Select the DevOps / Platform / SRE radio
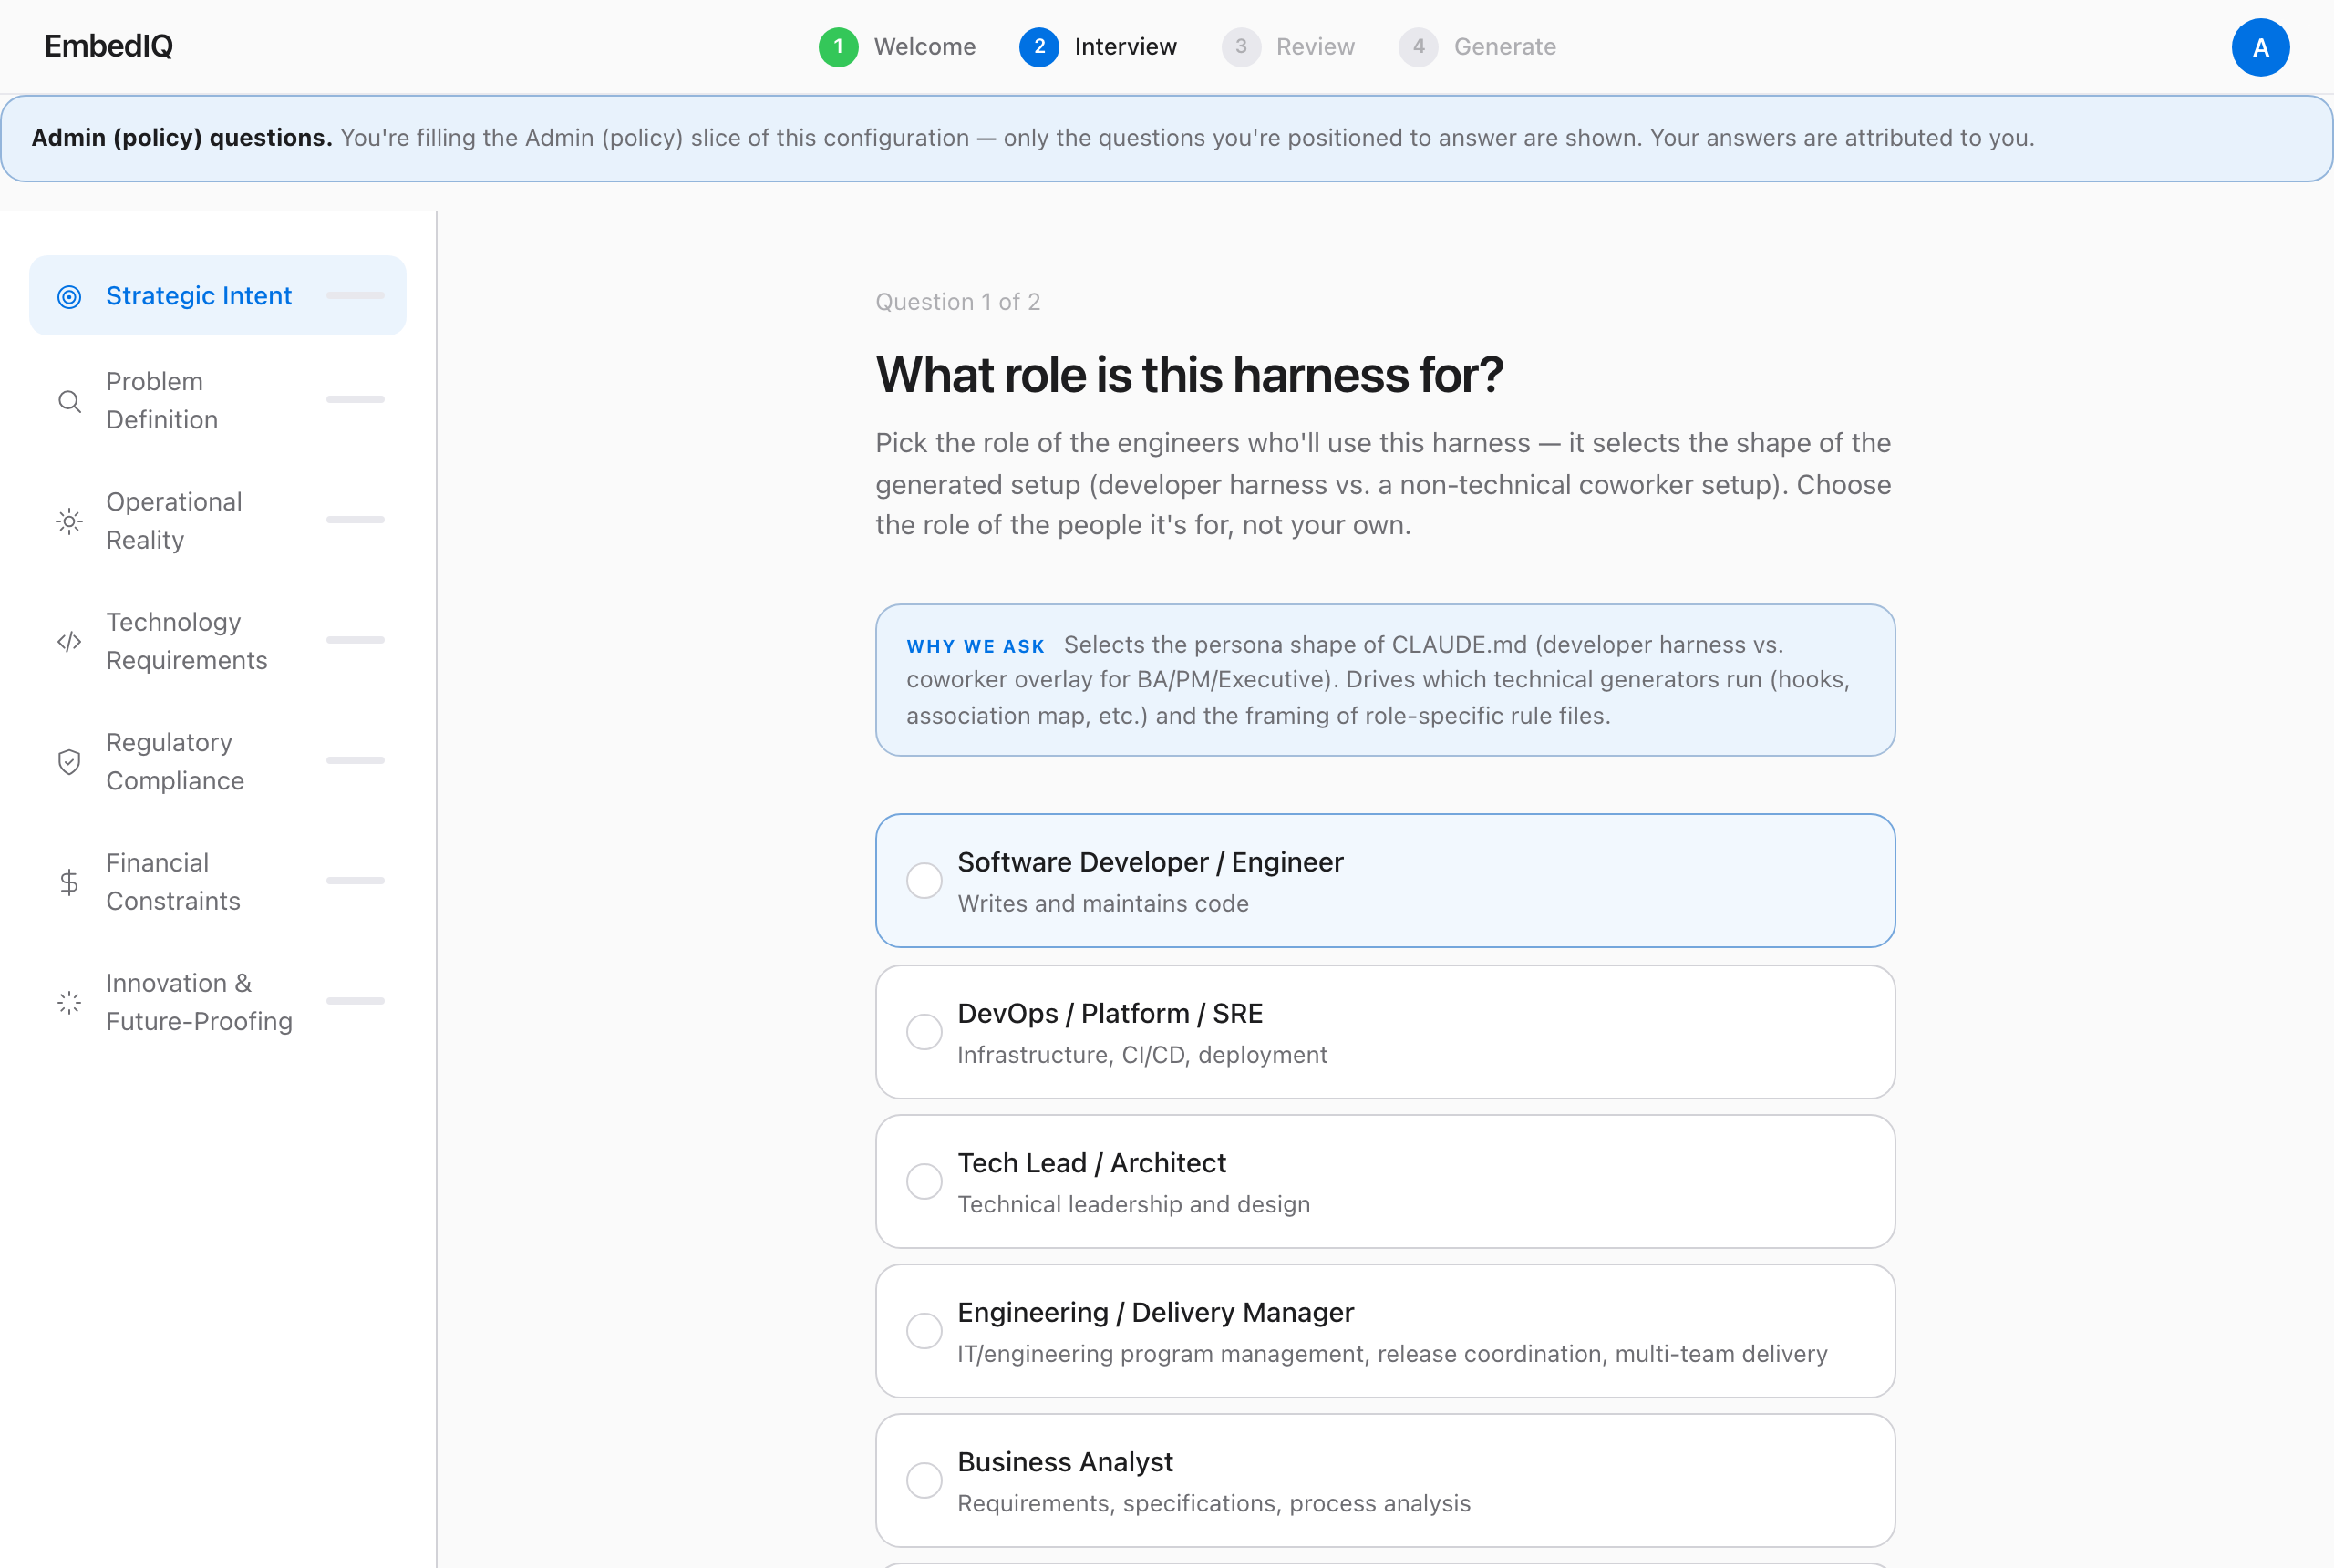The image size is (2334, 1568). (924, 1032)
